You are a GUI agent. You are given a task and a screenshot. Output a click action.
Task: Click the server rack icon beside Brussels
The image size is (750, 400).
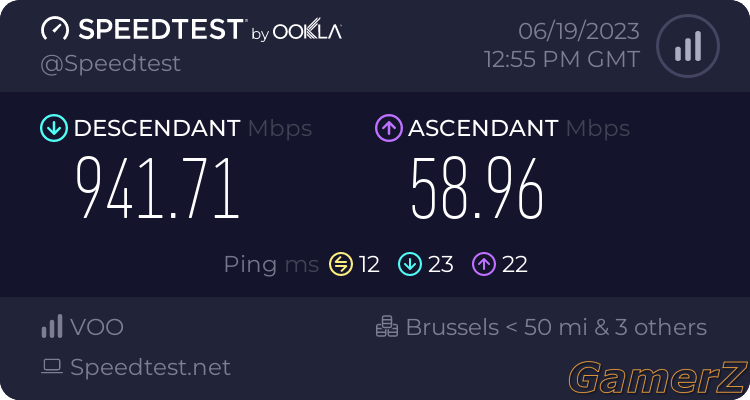tap(387, 326)
